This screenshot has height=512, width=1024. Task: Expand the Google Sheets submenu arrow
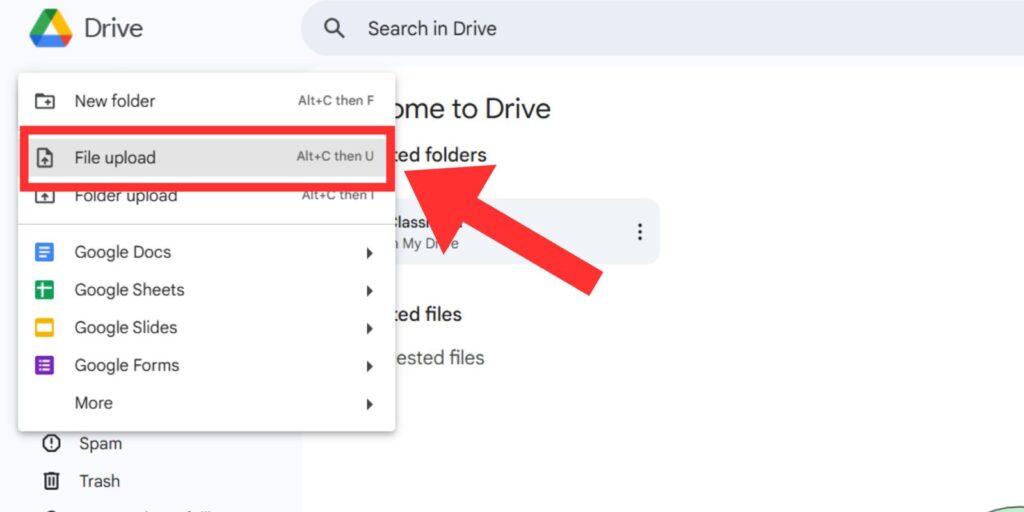point(370,291)
